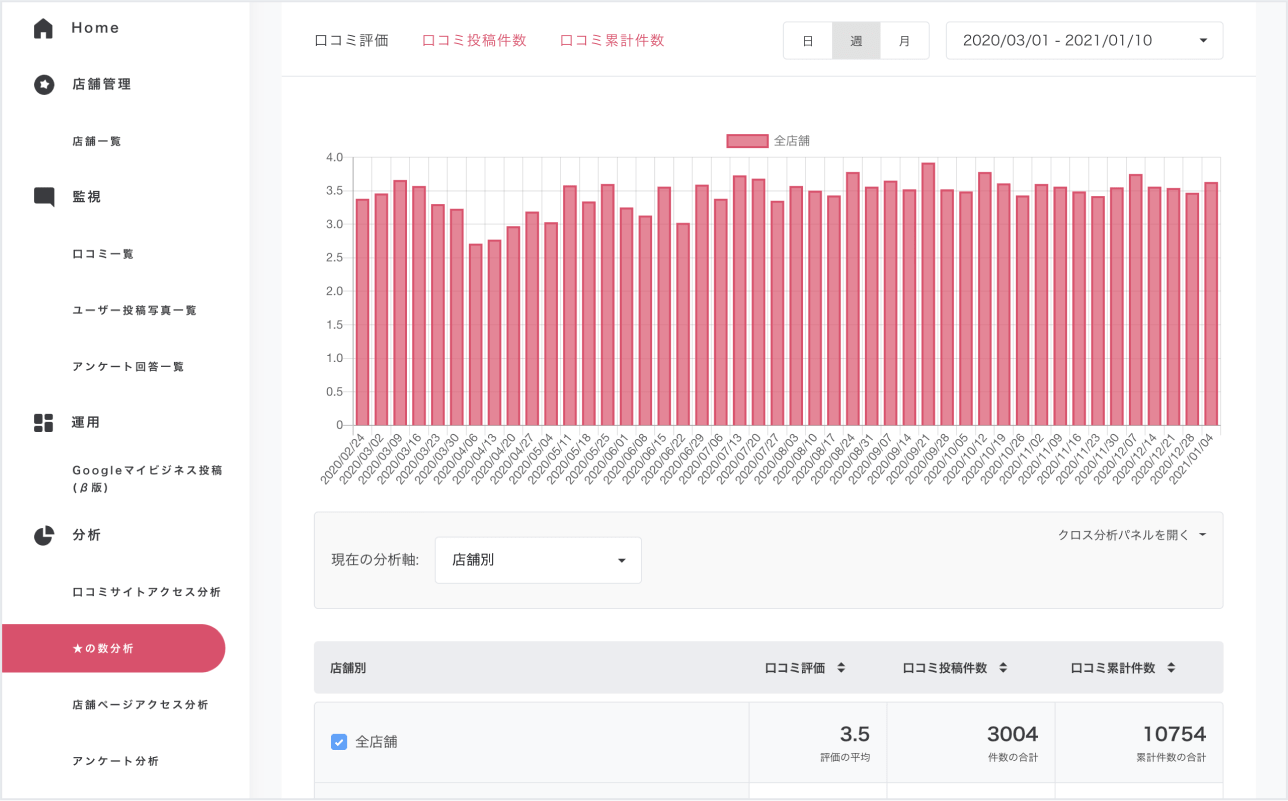Click the 分析 pie chart icon
The image size is (1288, 801).
point(43,536)
